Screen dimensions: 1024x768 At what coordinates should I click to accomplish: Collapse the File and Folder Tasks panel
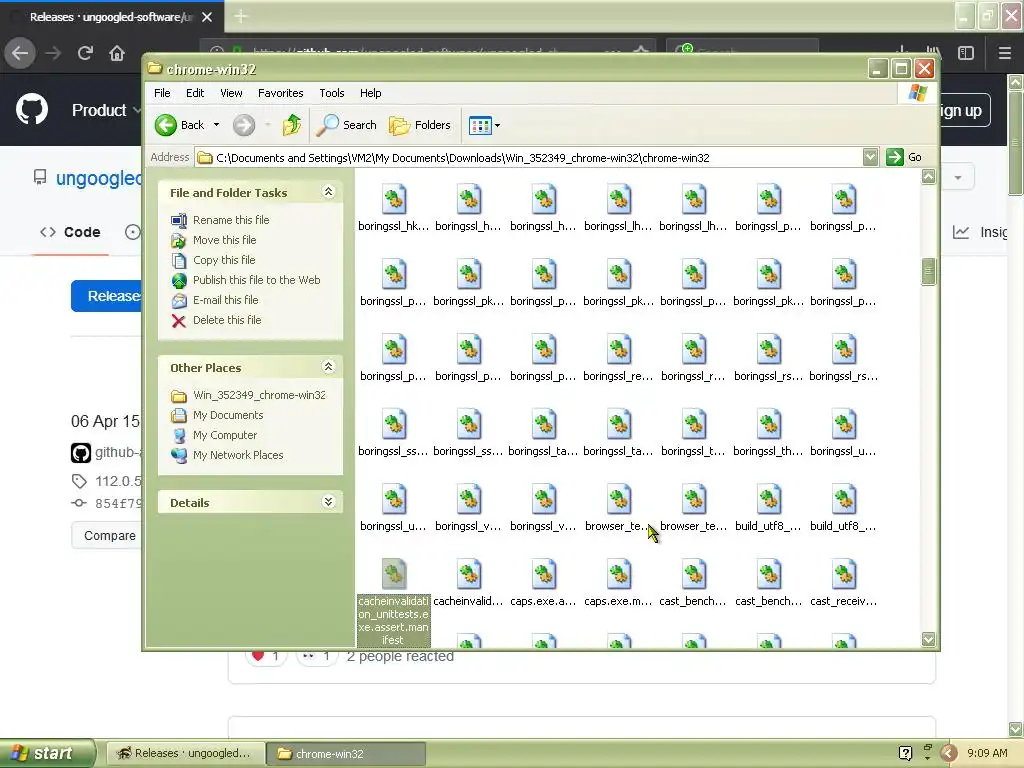tap(328, 191)
